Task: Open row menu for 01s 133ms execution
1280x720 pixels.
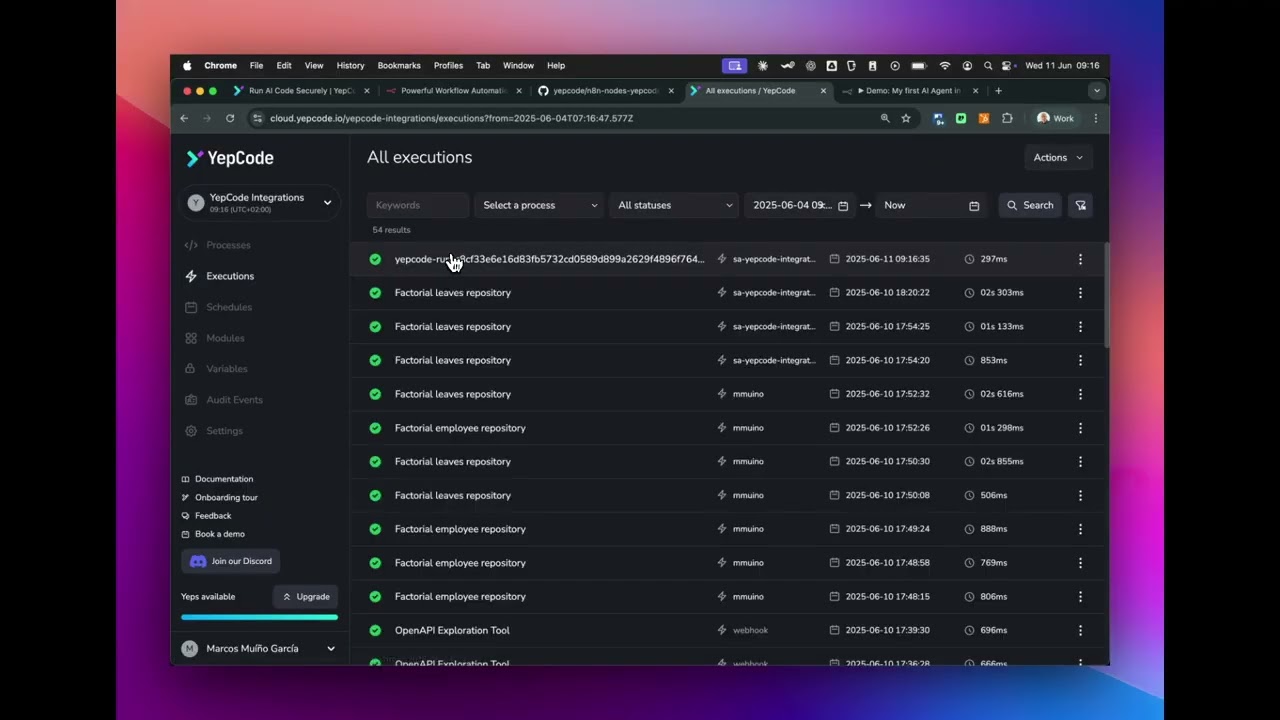Action: coord(1080,327)
